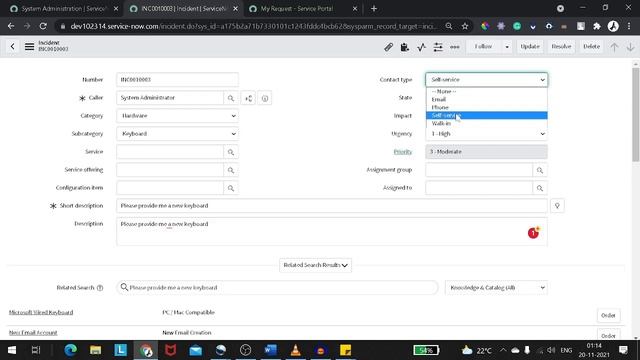The width and height of the screenshot is (640, 360).
Task: Open VLC media player from taskbar
Action: [296, 350]
